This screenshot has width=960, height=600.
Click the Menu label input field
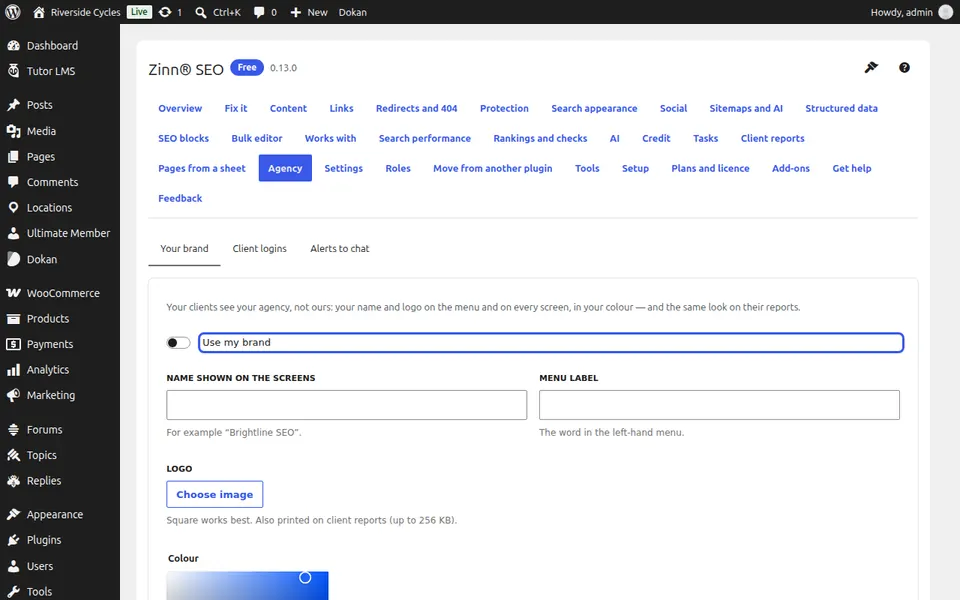tap(719, 405)
